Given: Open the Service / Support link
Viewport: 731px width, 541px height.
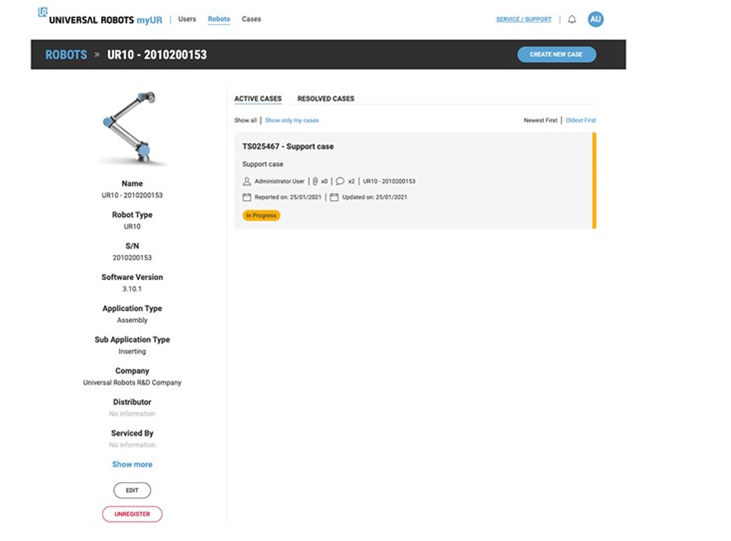Looking at the screenshot, I should [523, 19].
